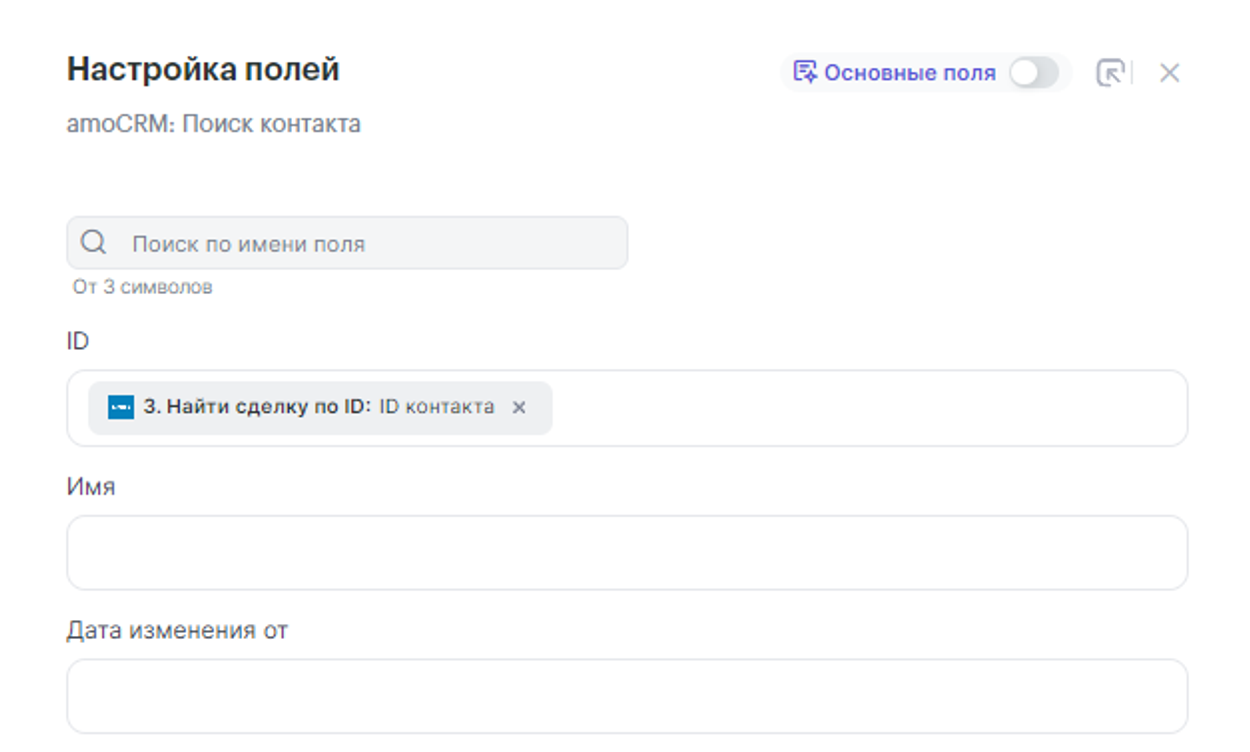Click the ID контакта value in chip
The width and height of the screenshot is (1250, 752).
tap(436, 407)
